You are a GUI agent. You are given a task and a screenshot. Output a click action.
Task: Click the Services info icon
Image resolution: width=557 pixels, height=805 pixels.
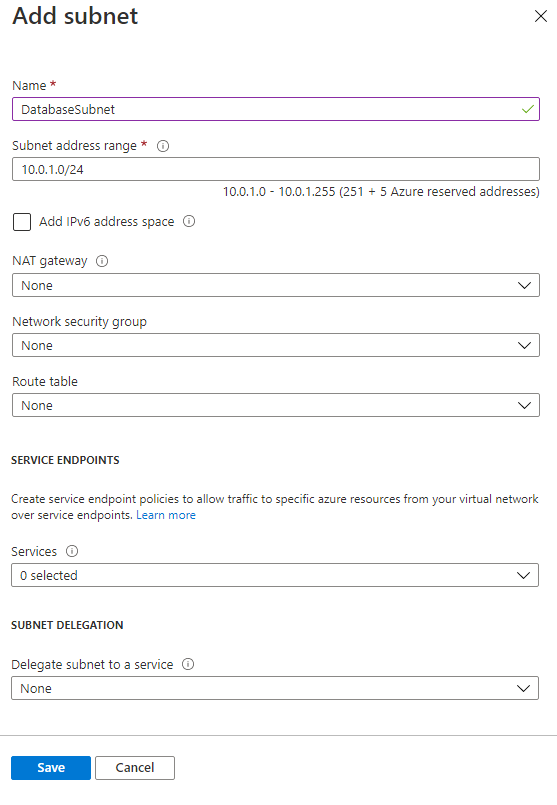click(72, 551)
